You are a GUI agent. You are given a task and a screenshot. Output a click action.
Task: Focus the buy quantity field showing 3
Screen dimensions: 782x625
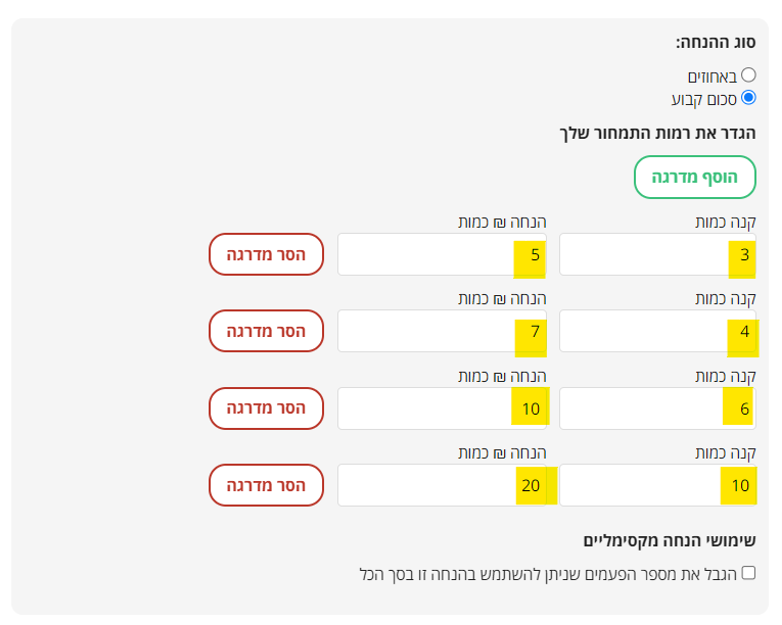658,254
